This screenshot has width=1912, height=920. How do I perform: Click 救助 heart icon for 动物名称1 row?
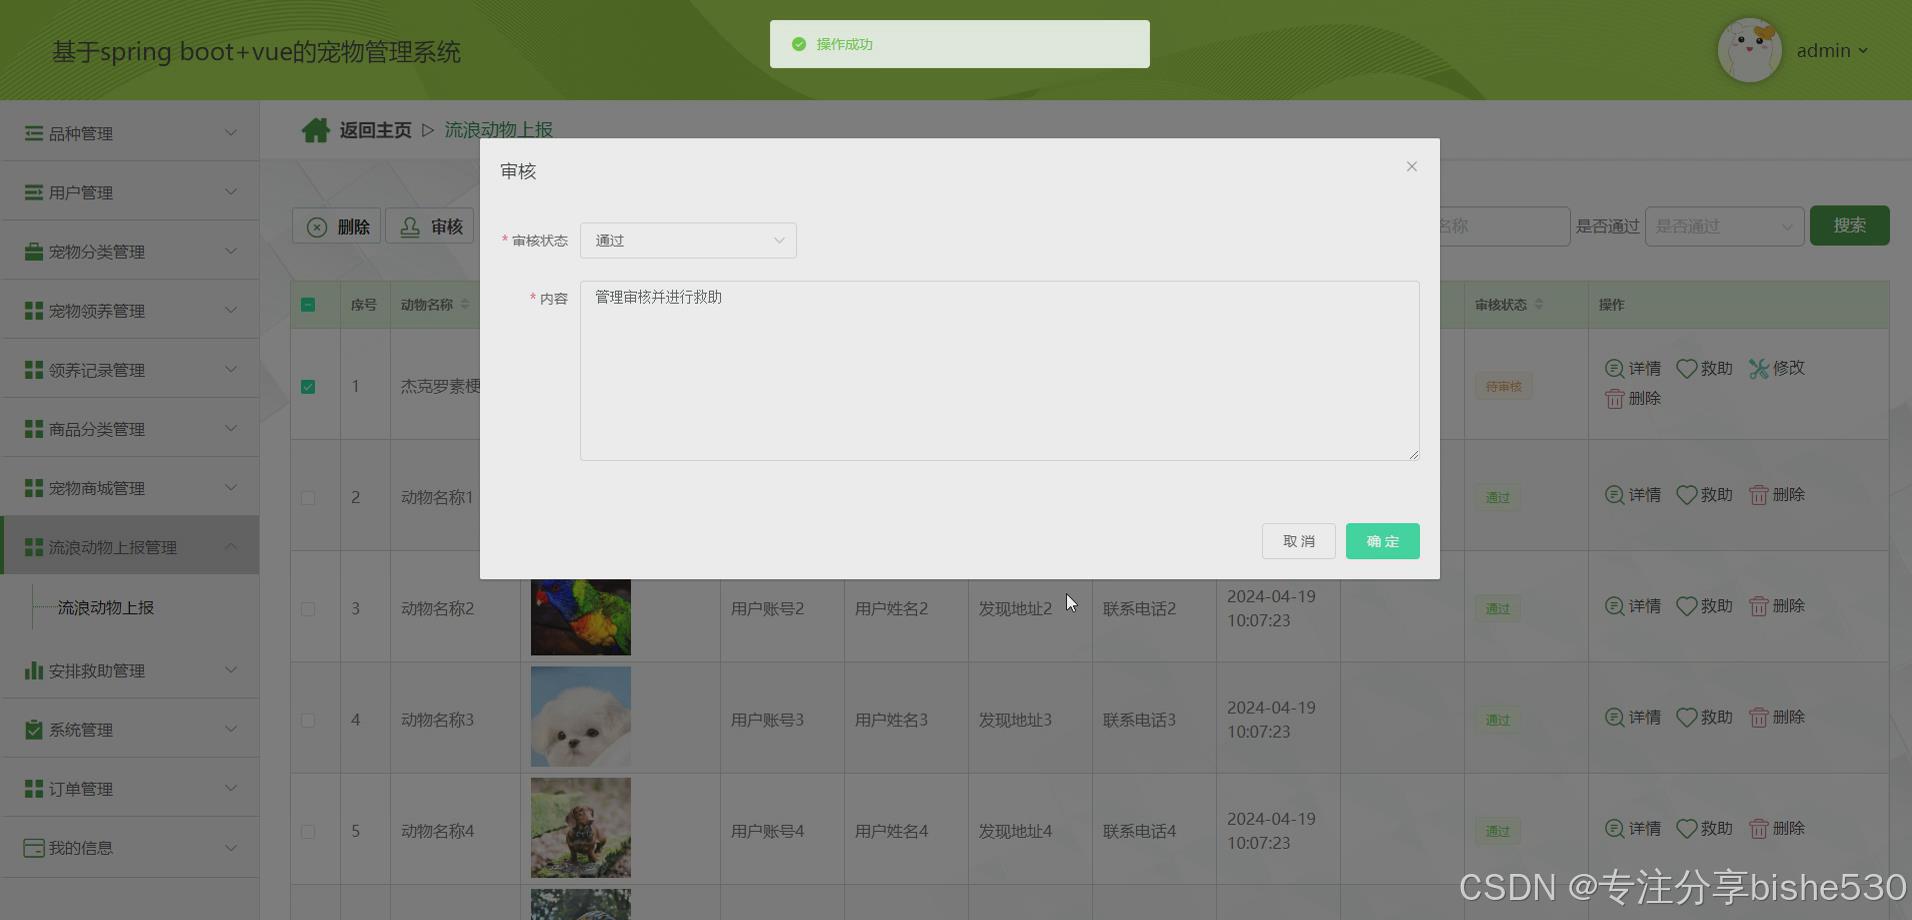[1687, 495]
